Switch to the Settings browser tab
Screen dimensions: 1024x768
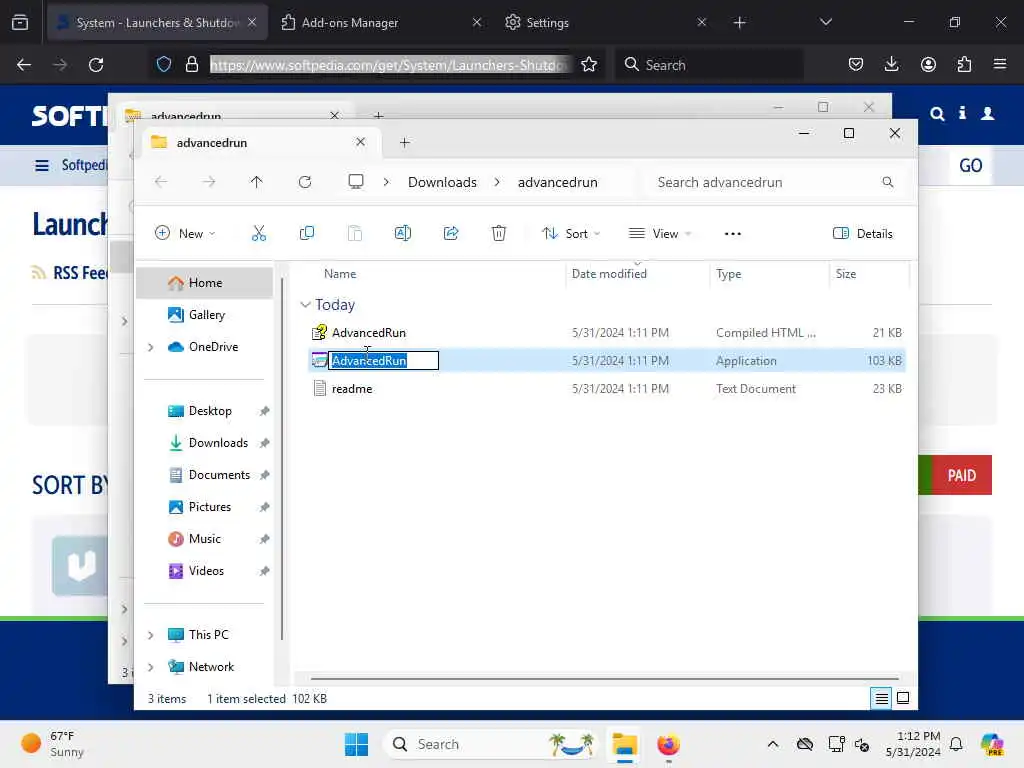[x=605, y=22]
